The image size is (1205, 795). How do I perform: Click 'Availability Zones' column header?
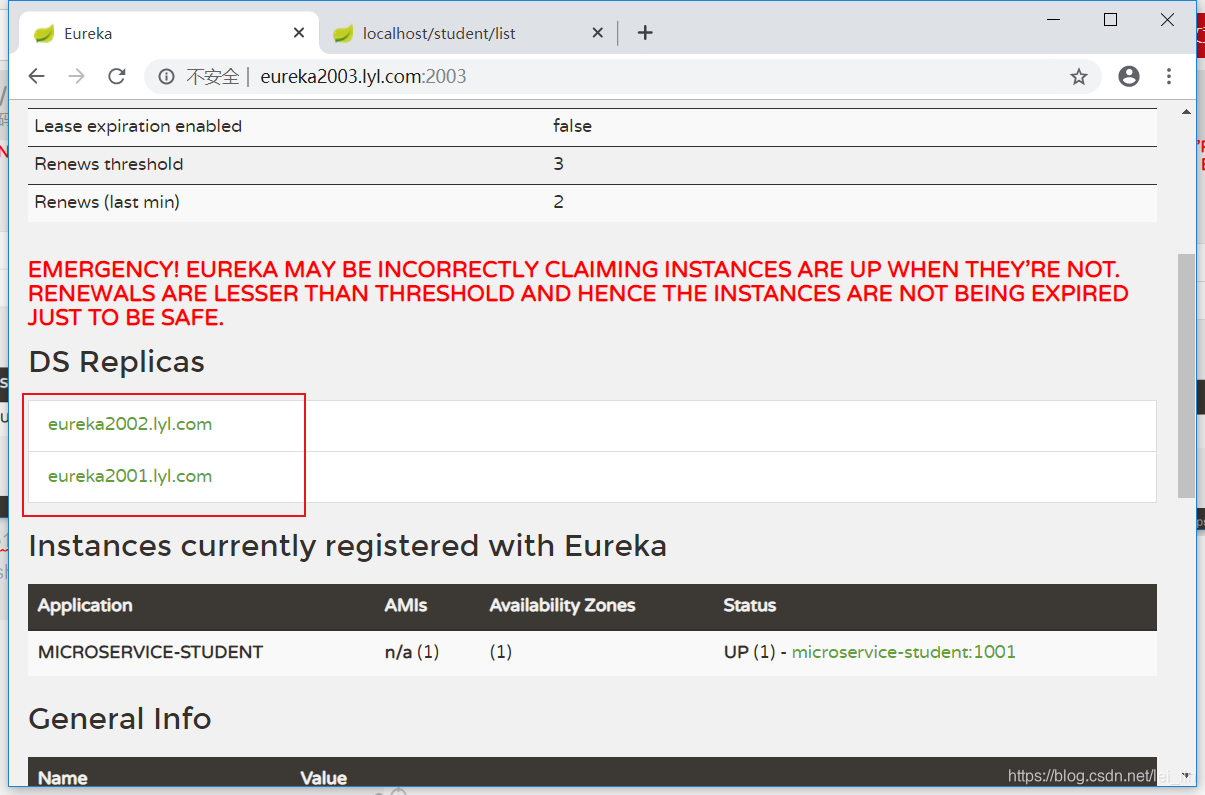(562, 605)
